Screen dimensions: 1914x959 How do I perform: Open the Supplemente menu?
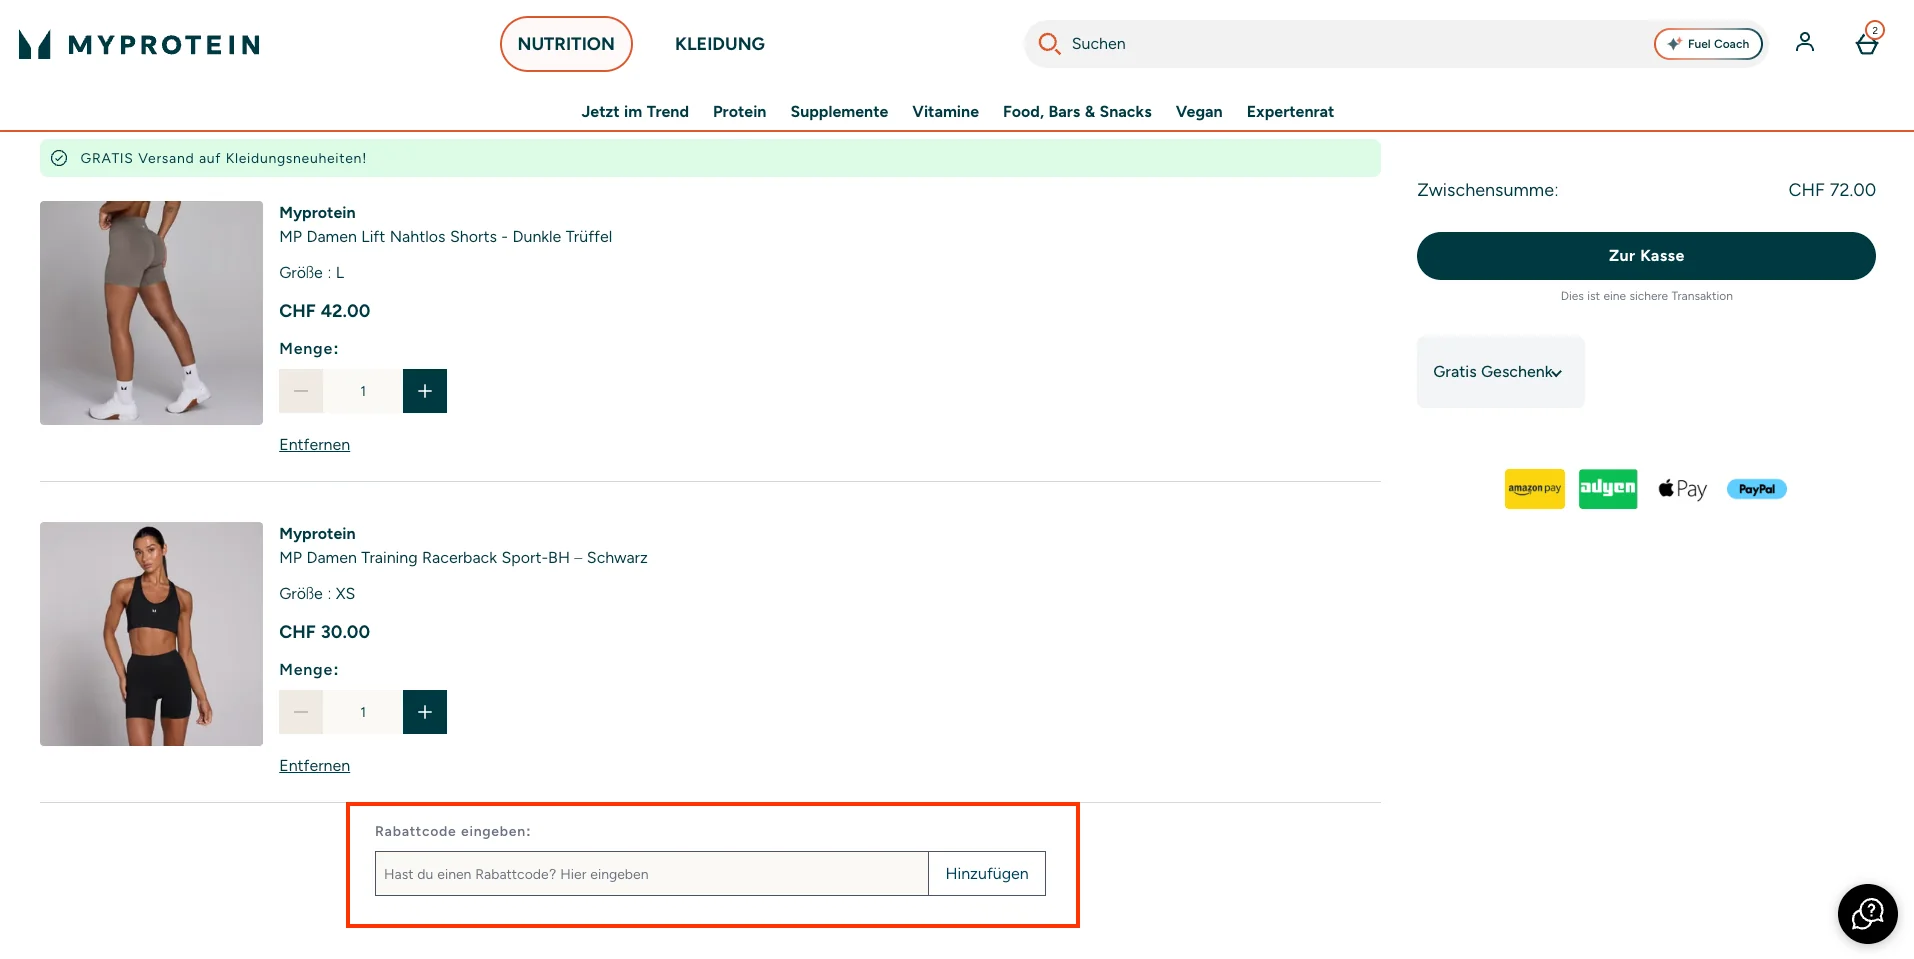coord(839,112)
